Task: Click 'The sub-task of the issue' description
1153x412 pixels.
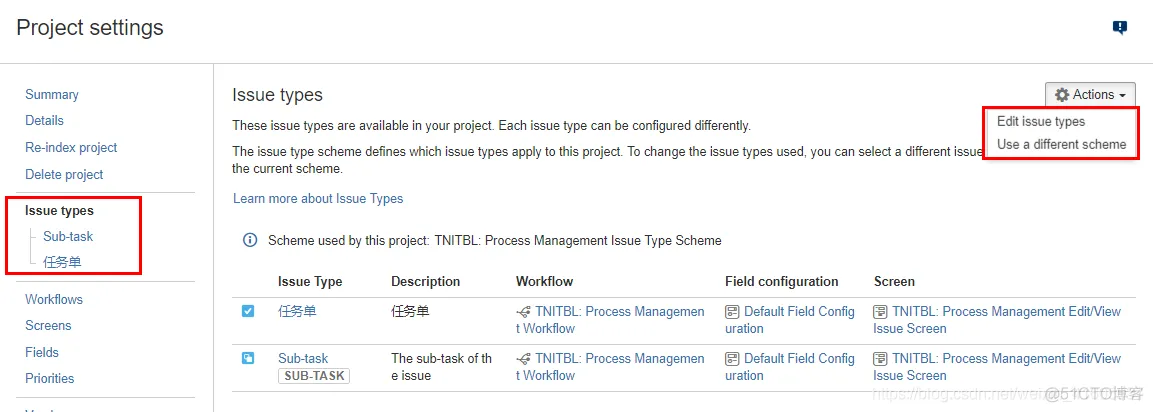Action: (442, 367)
